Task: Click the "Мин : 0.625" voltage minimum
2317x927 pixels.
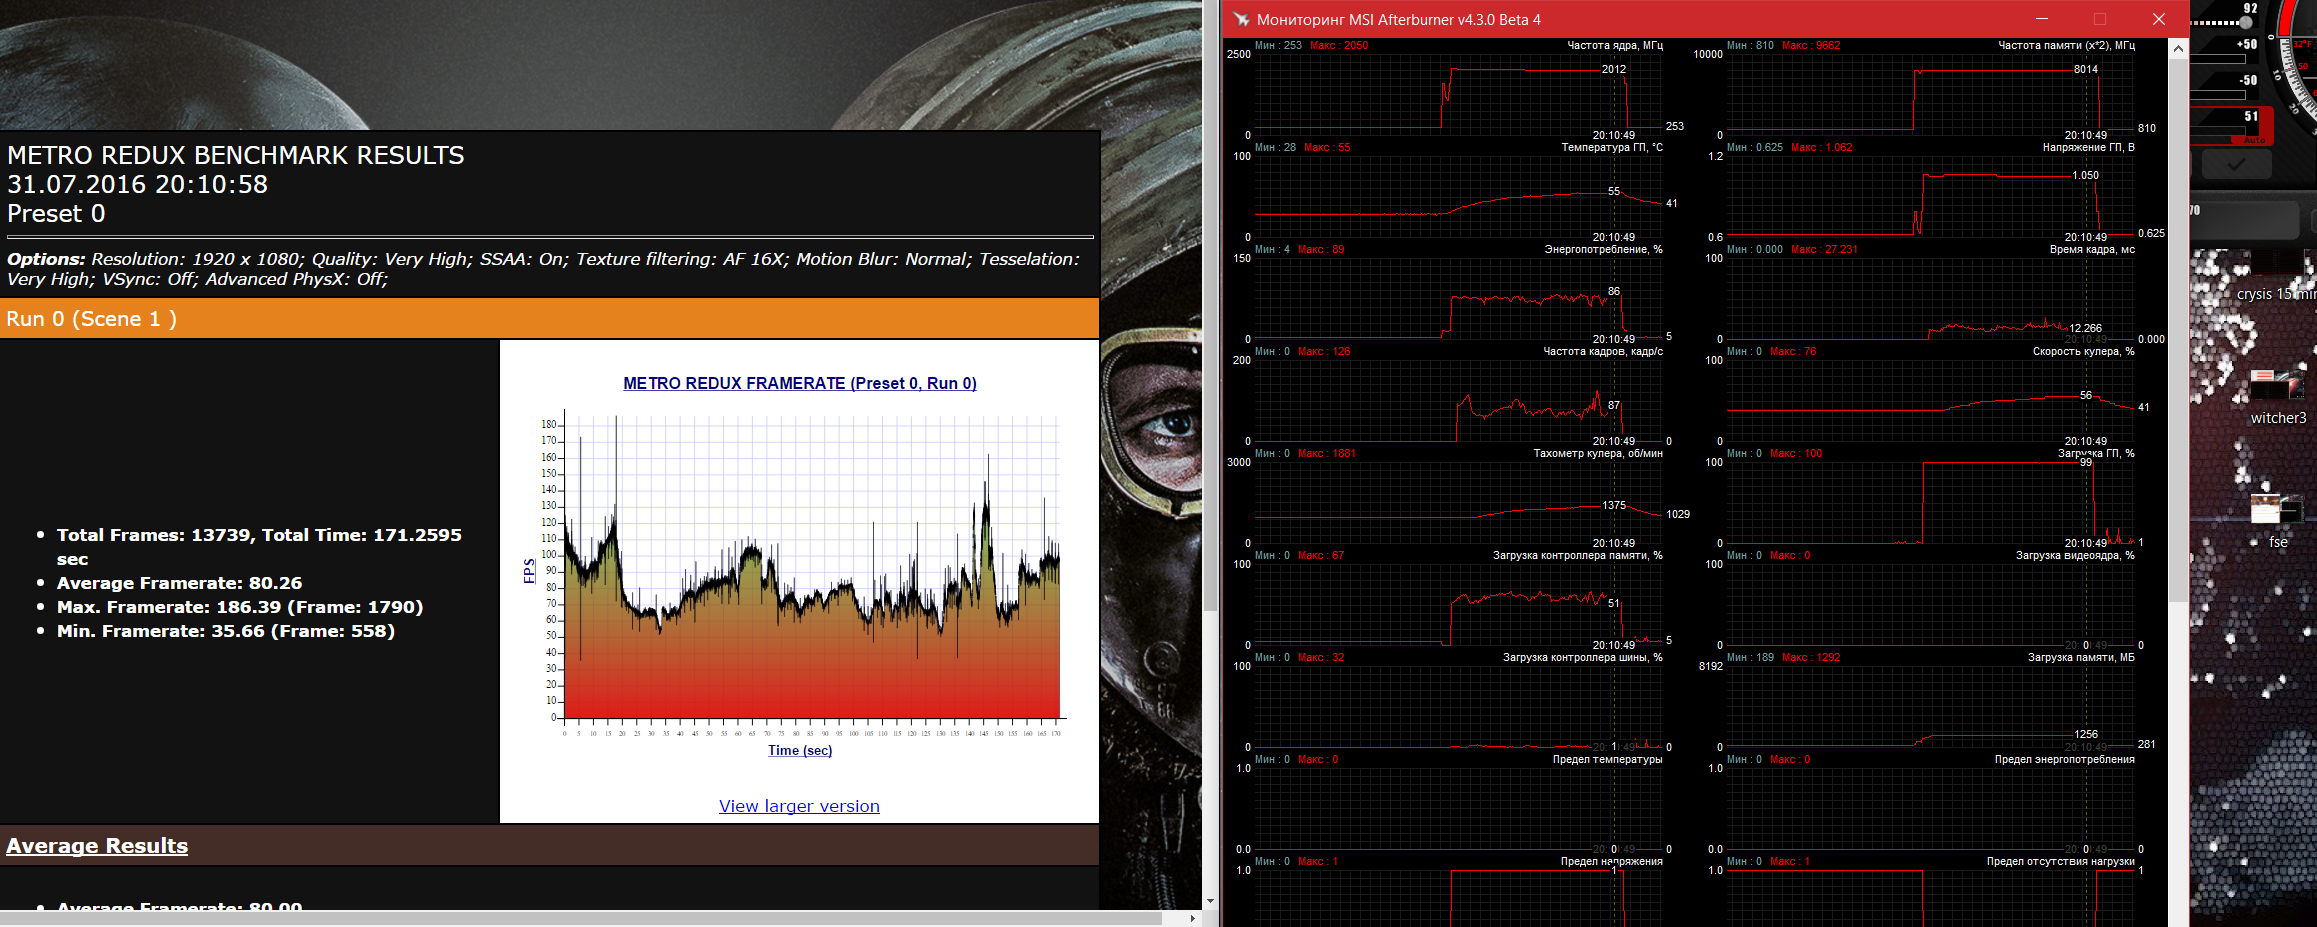Action: click(1755, 147)
